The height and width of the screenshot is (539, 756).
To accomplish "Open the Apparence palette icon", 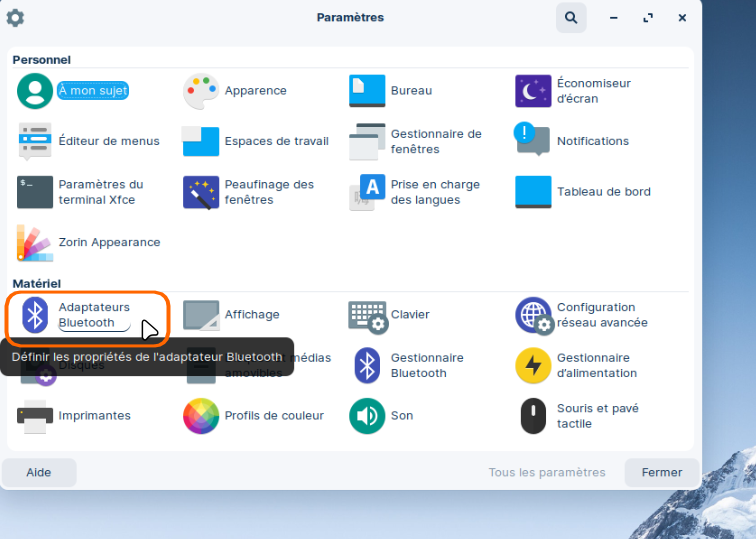I will click(x=201, y=91).
